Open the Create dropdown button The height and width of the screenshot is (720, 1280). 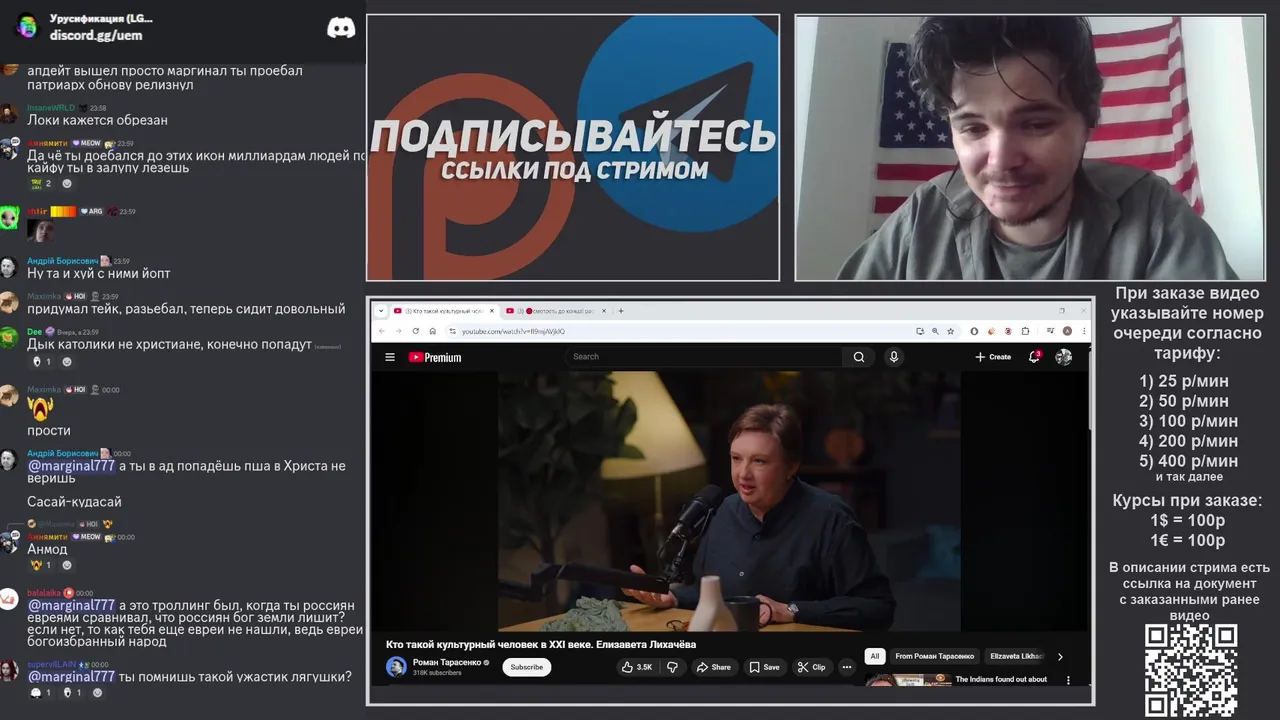[993, 357]
